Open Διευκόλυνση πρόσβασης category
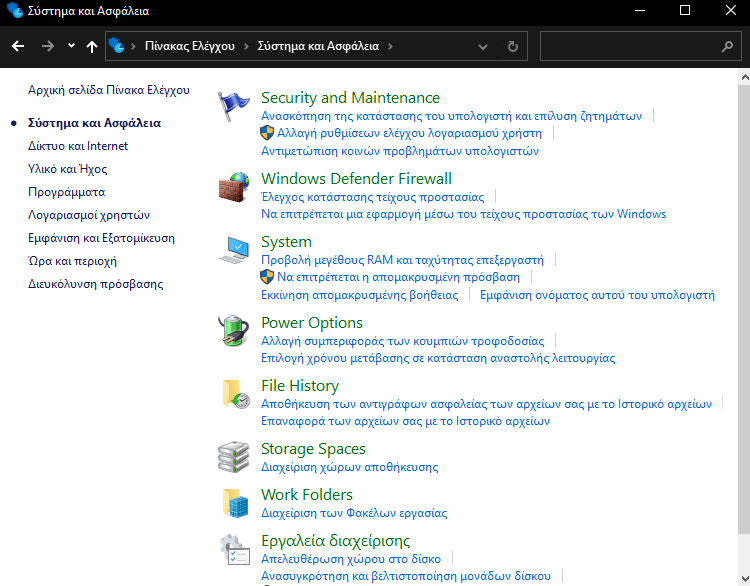 coord(96,284)
